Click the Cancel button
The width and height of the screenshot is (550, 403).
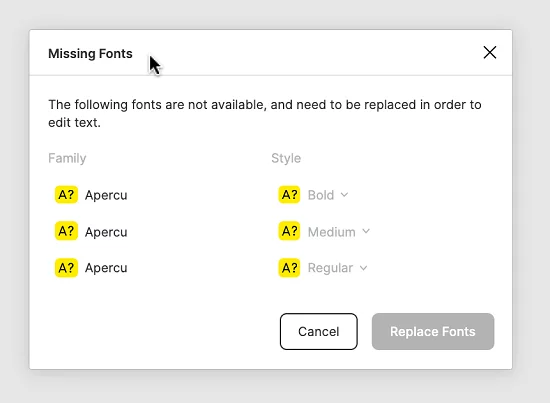[x=318, y=331]
